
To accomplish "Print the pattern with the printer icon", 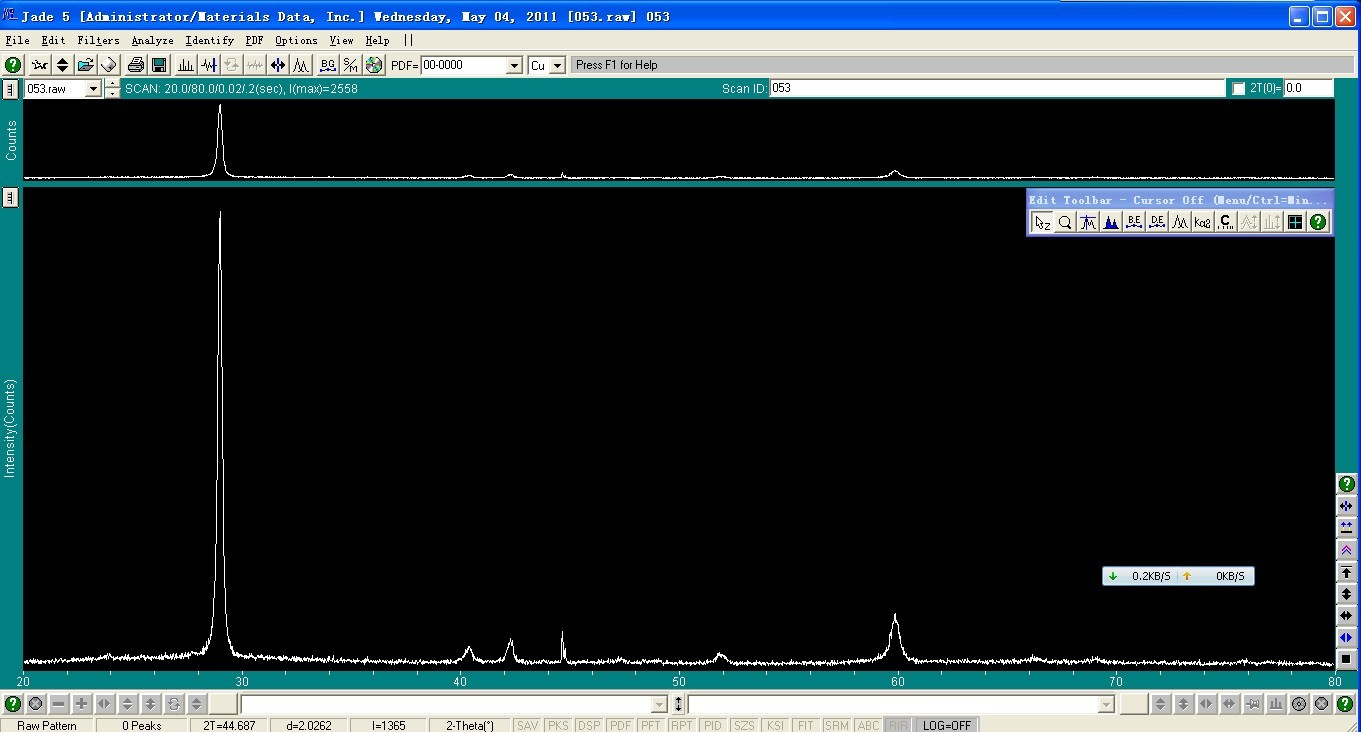I will tap(136, 65).
